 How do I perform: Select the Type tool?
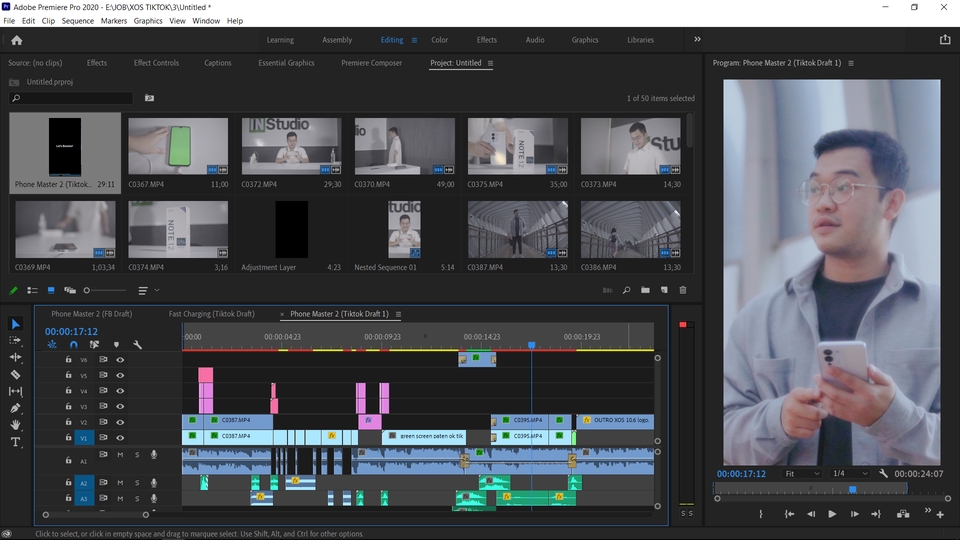click(x=15, y=441)
